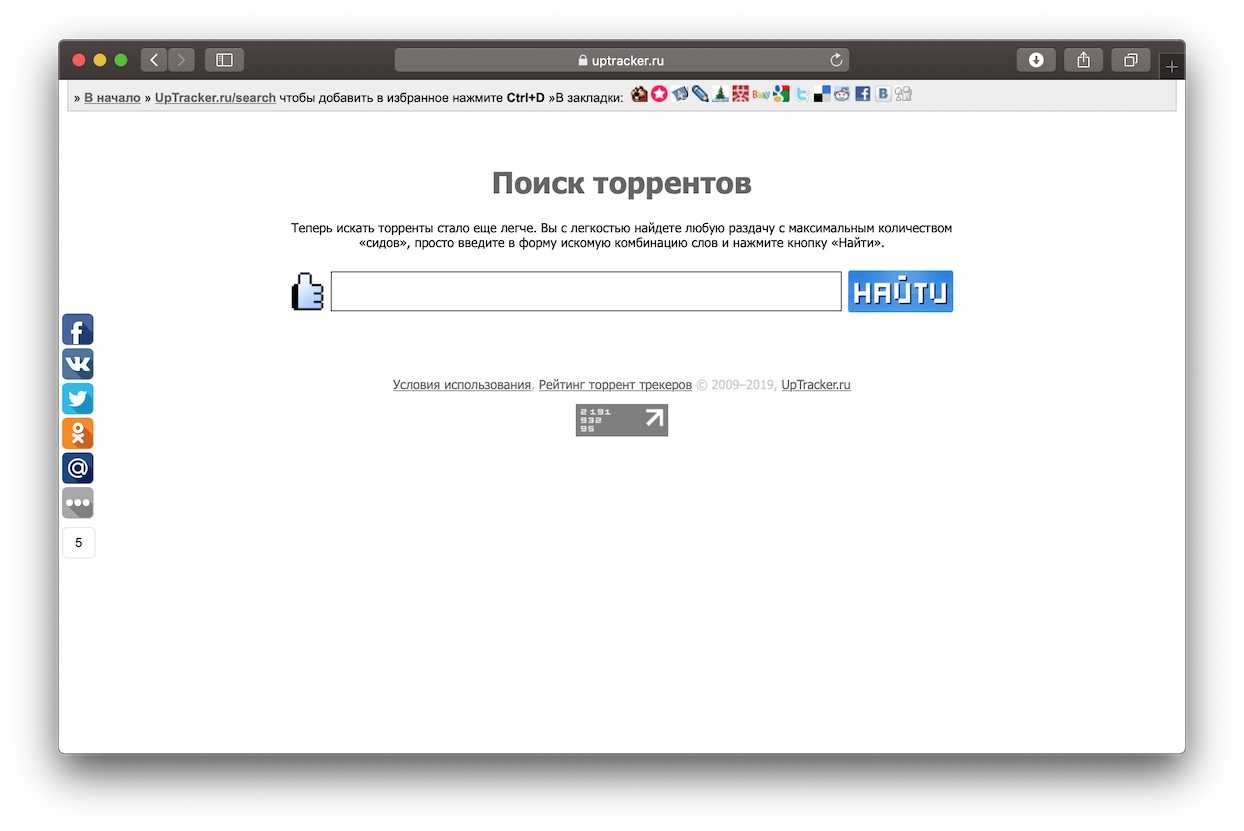Click the Reddit alien bookmark icon
The width and height of the screenshot is (1244, 831).
(x=842, y=94)
